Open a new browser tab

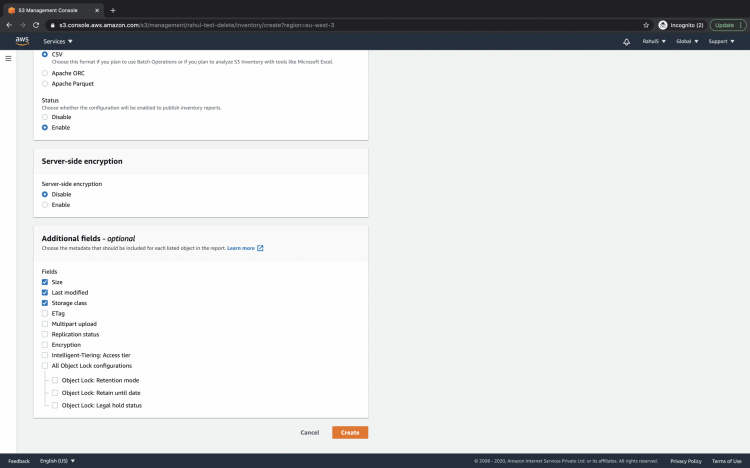[x=112, y=9]
